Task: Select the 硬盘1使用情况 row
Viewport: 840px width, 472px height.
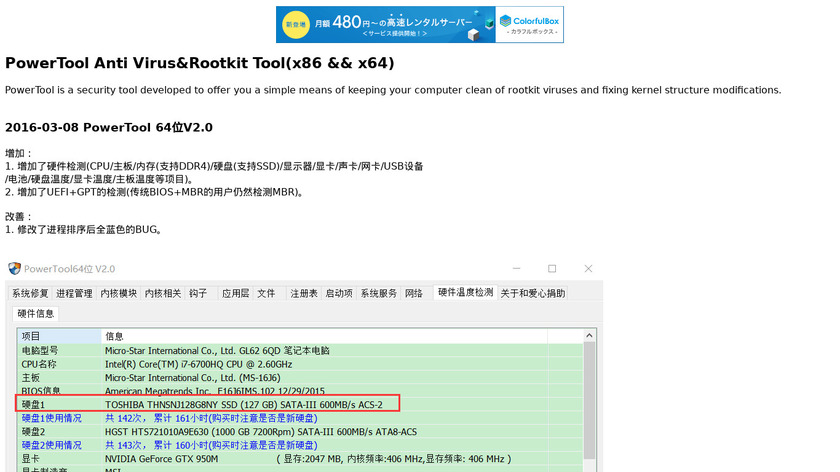Action: point(300,418)
